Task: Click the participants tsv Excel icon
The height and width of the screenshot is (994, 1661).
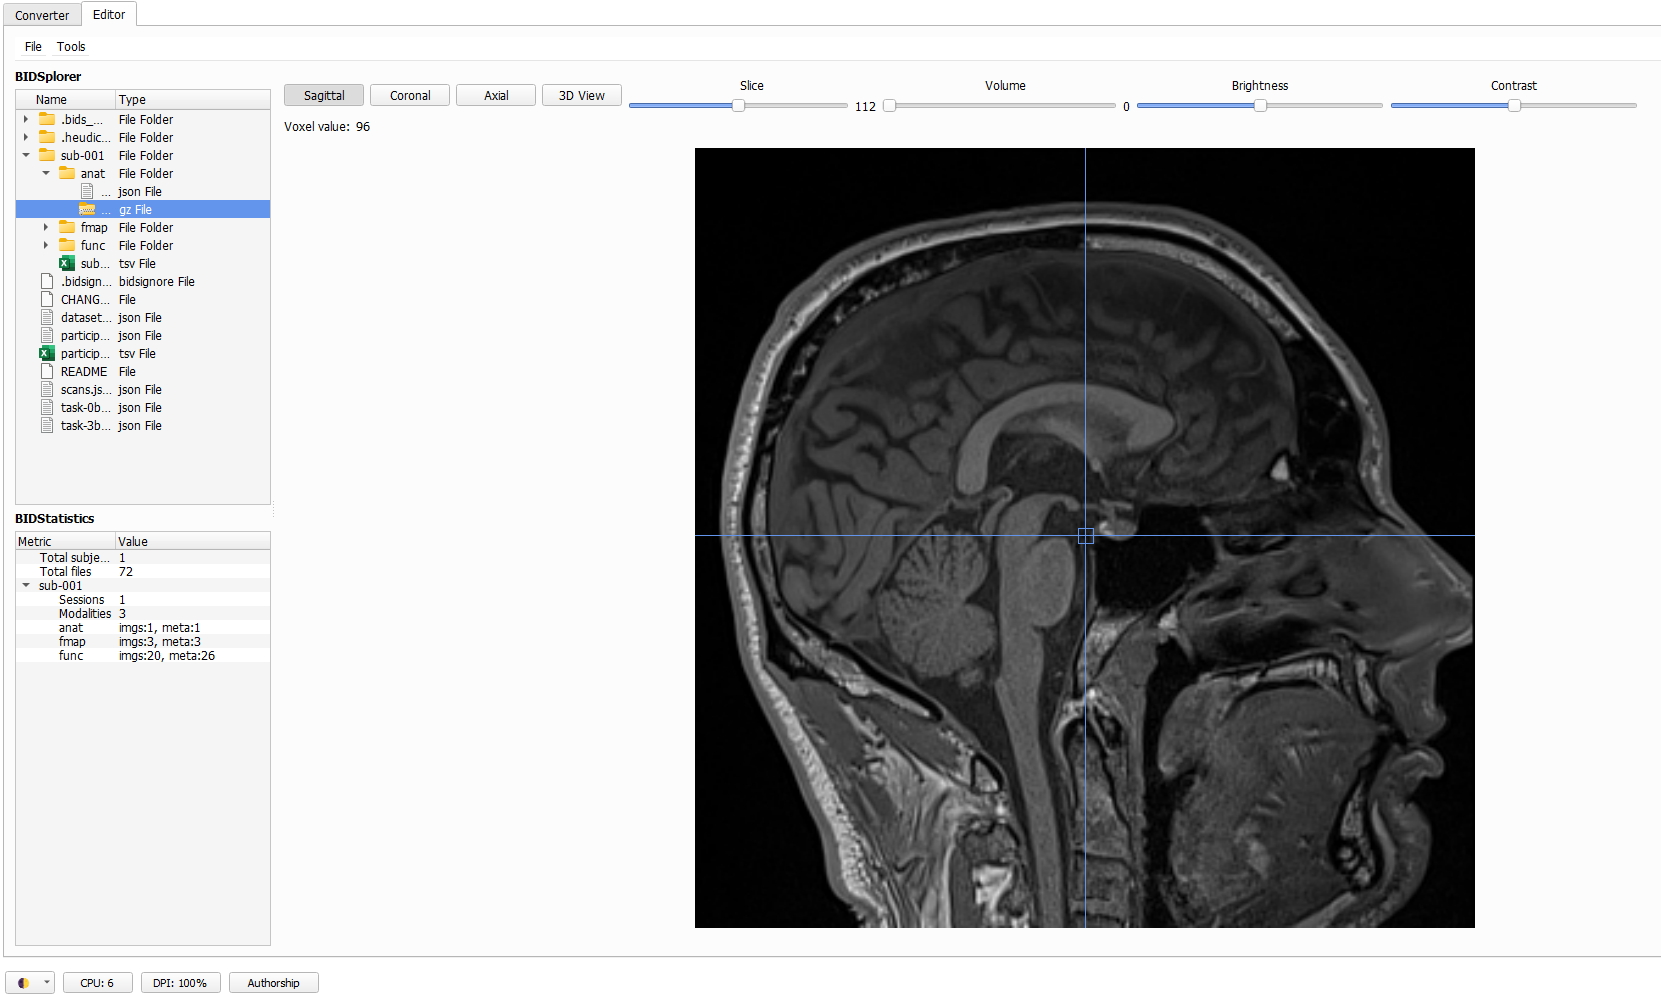Action: coord(47,354)
